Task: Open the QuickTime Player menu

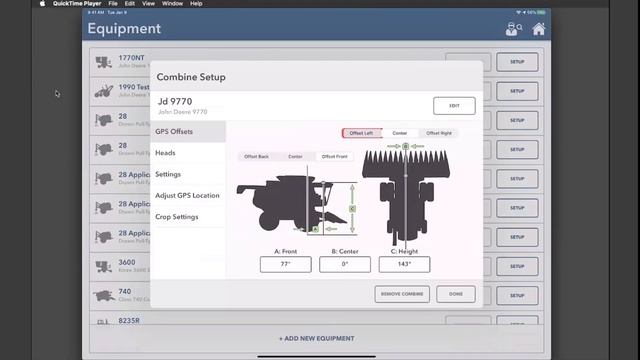Action: pos(77,4)
